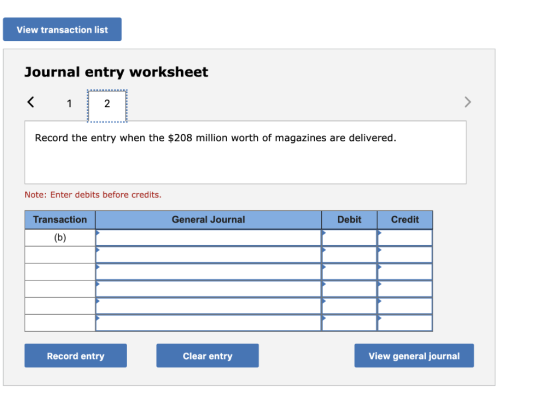Click Credit field in fifth row
560x403 pixels.
(405, 306)
